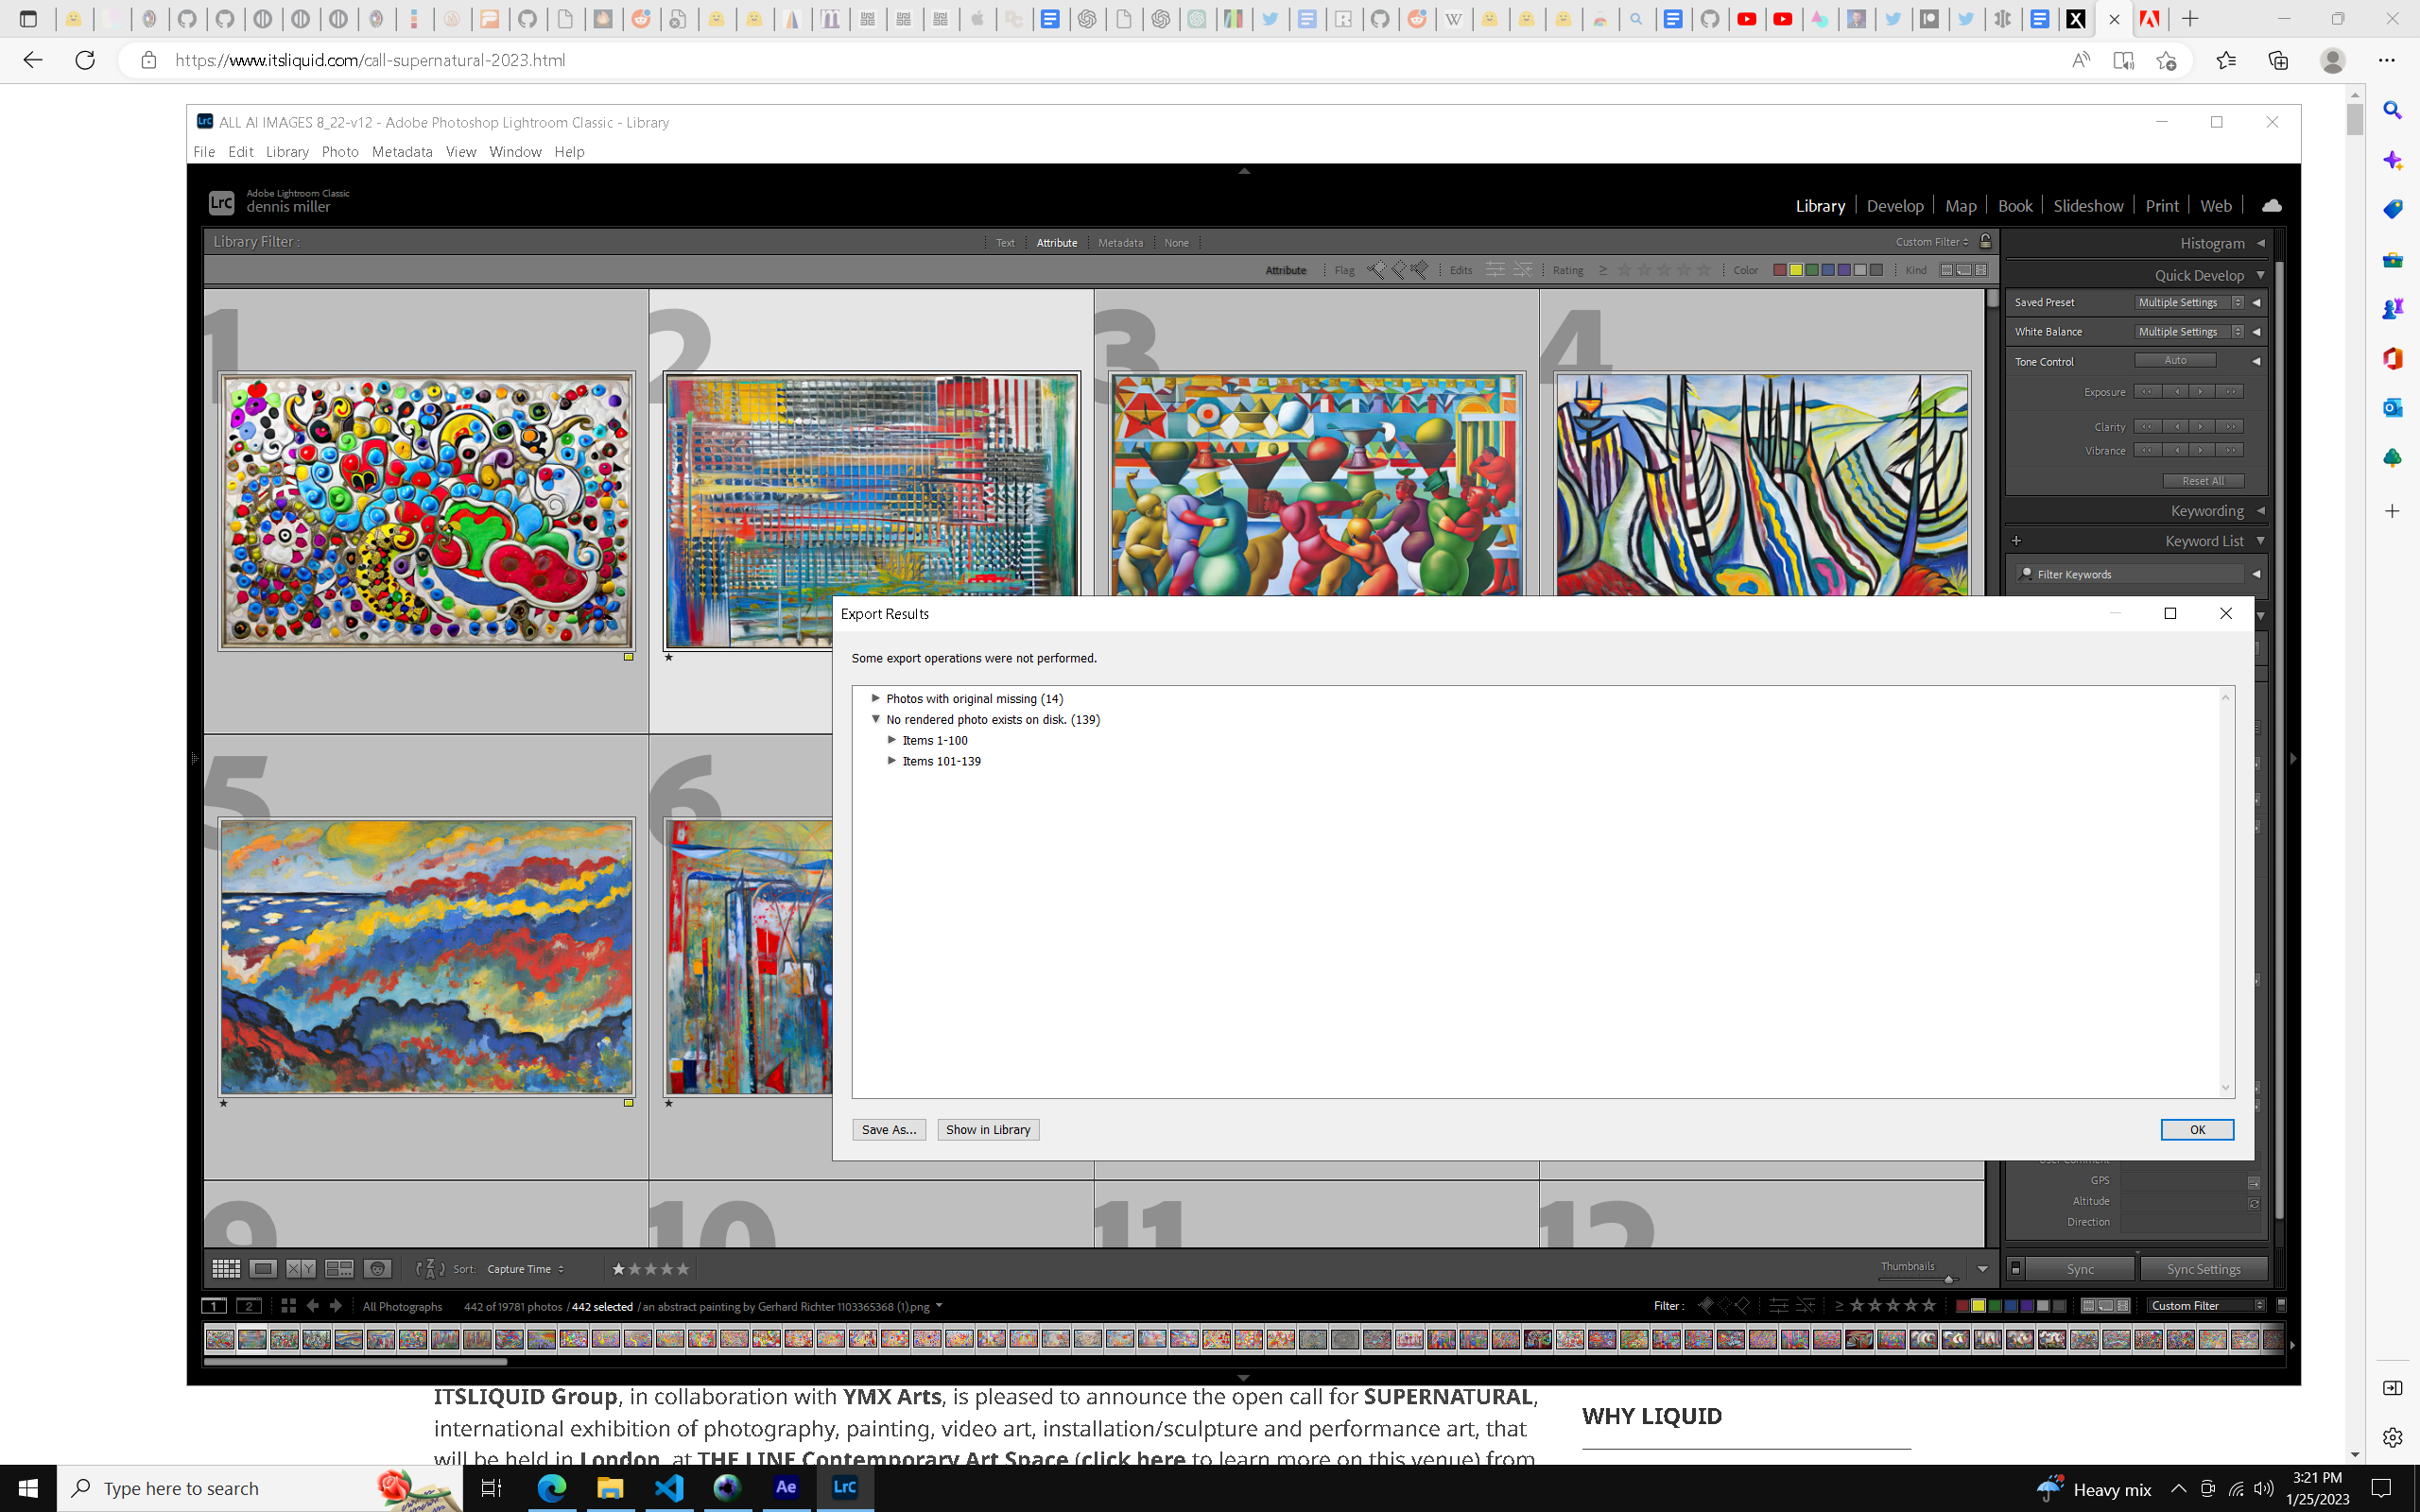Open Compare view (XY icon)
The image size is (2420, 1512).
[x=301, y=1268]
